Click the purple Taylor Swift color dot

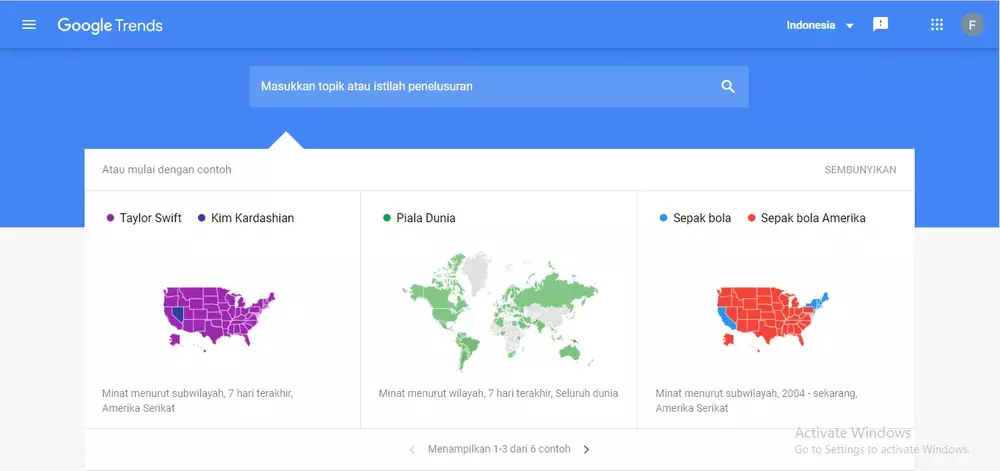coord(110,218)
